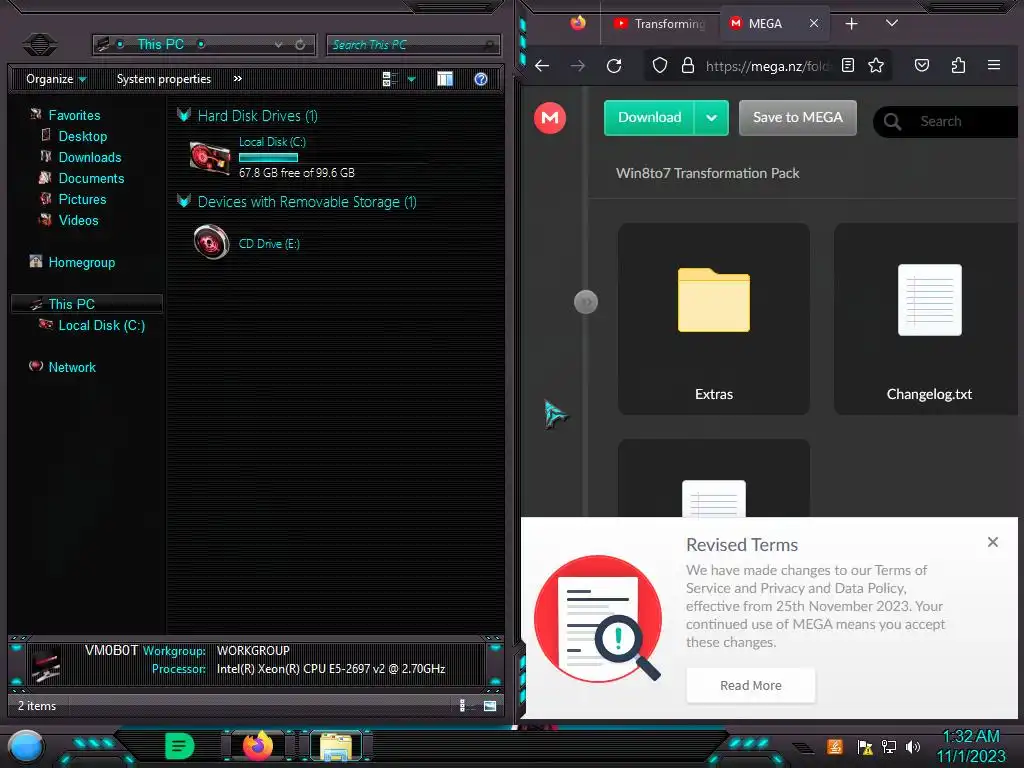Open the Extras folder
Viewport: 1024px width, 768px height.
coord(714,319)
